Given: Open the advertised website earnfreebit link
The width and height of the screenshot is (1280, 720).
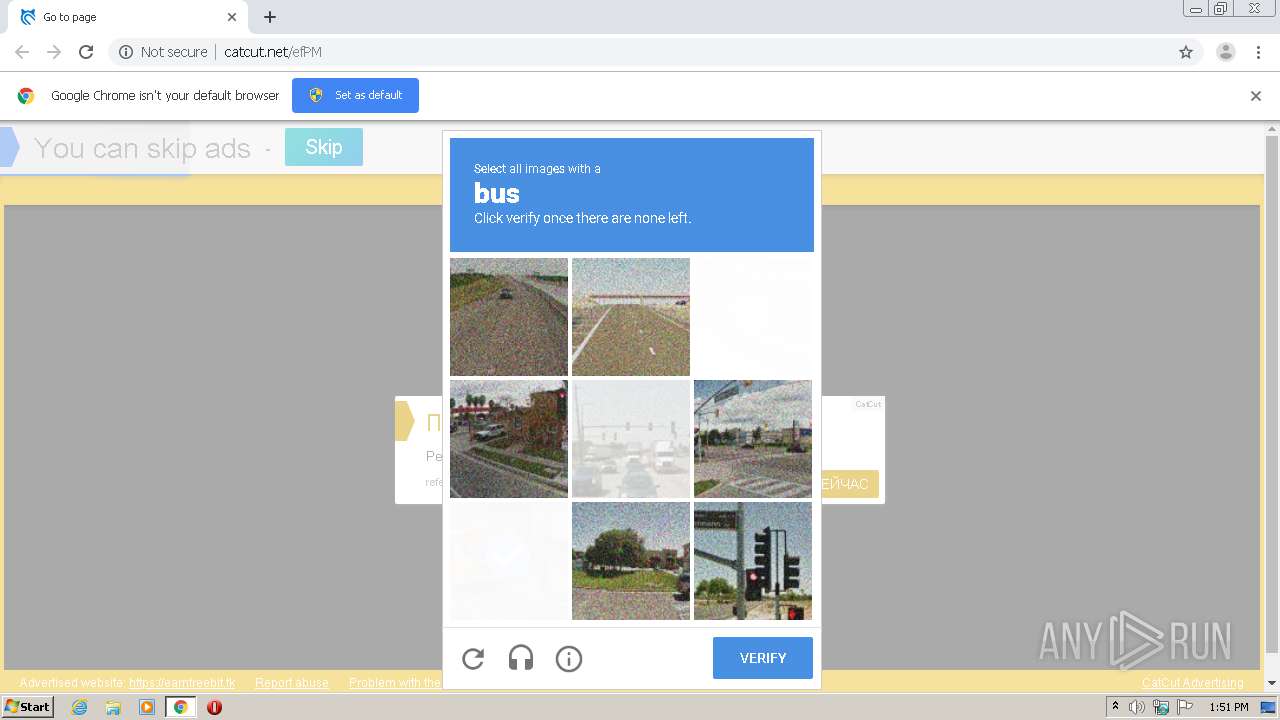Looking at the screenshot, I should (x=182, y=683).
